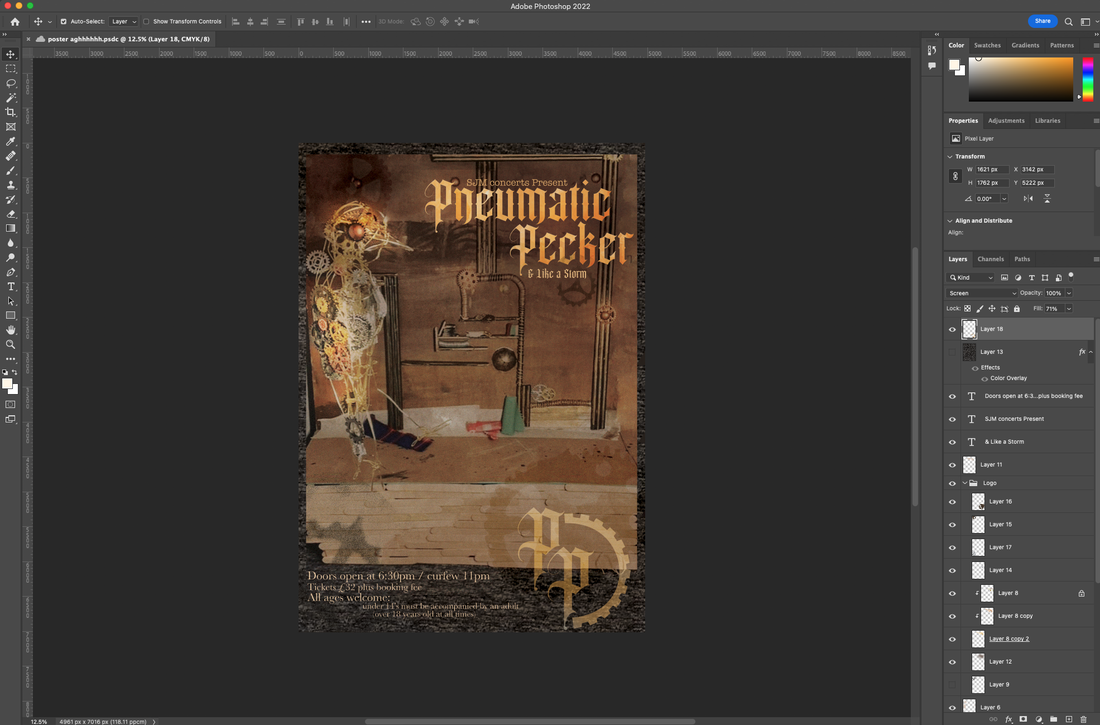This screenshot has height=725, width=1100.
Task: Select the Clone Stamp tool
Action: point(11,185)
